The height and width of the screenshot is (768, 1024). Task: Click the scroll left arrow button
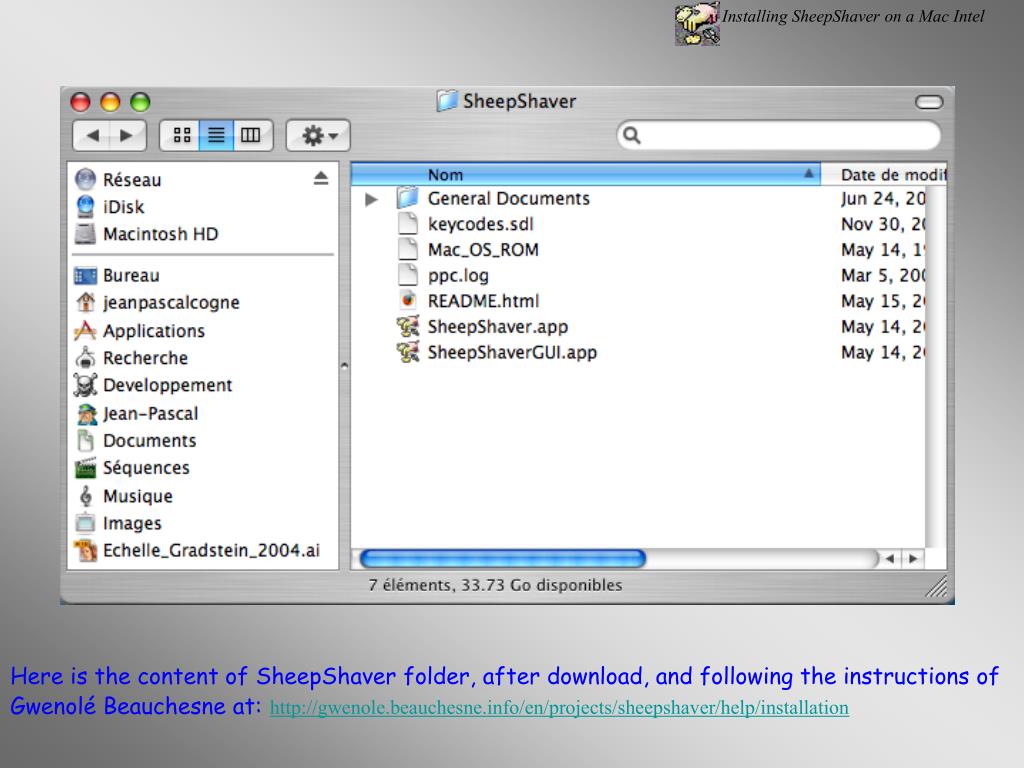click(x=889, y=558)
